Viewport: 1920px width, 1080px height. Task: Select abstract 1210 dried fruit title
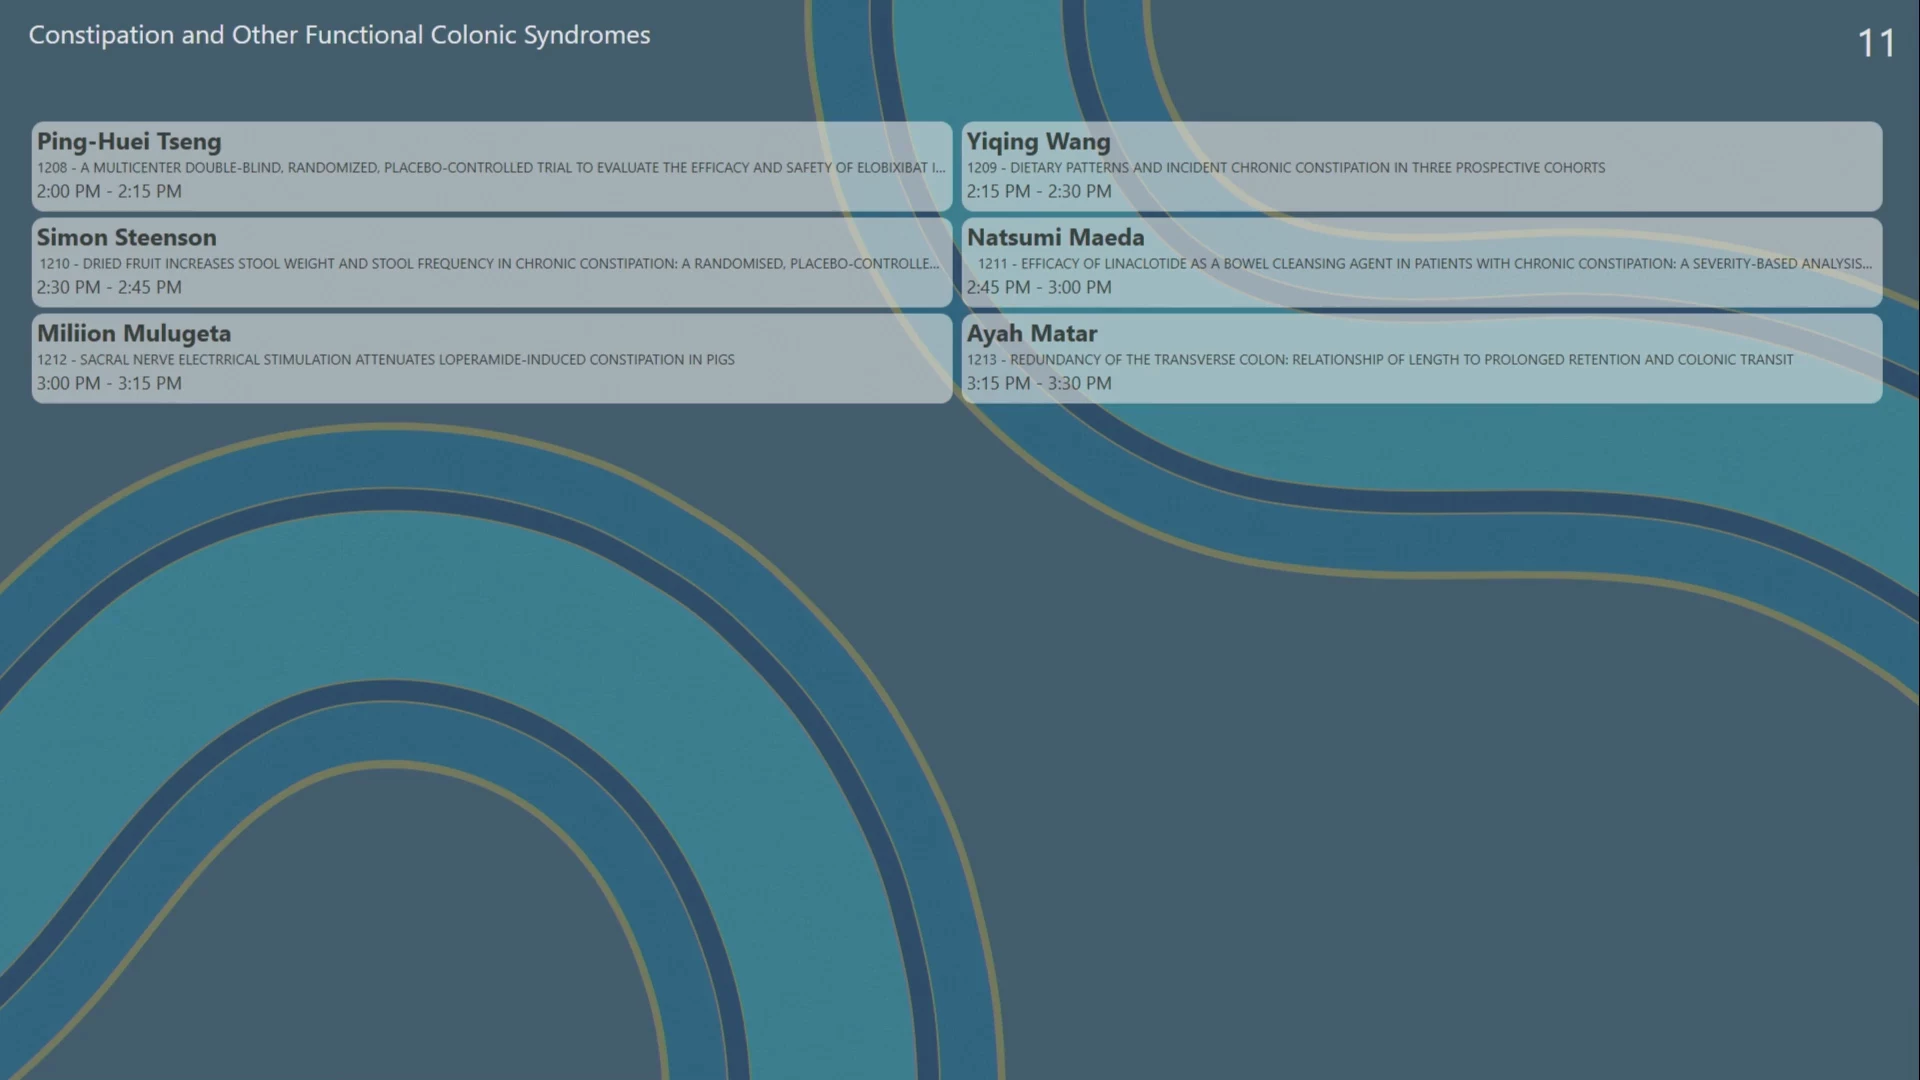[490, 263]
